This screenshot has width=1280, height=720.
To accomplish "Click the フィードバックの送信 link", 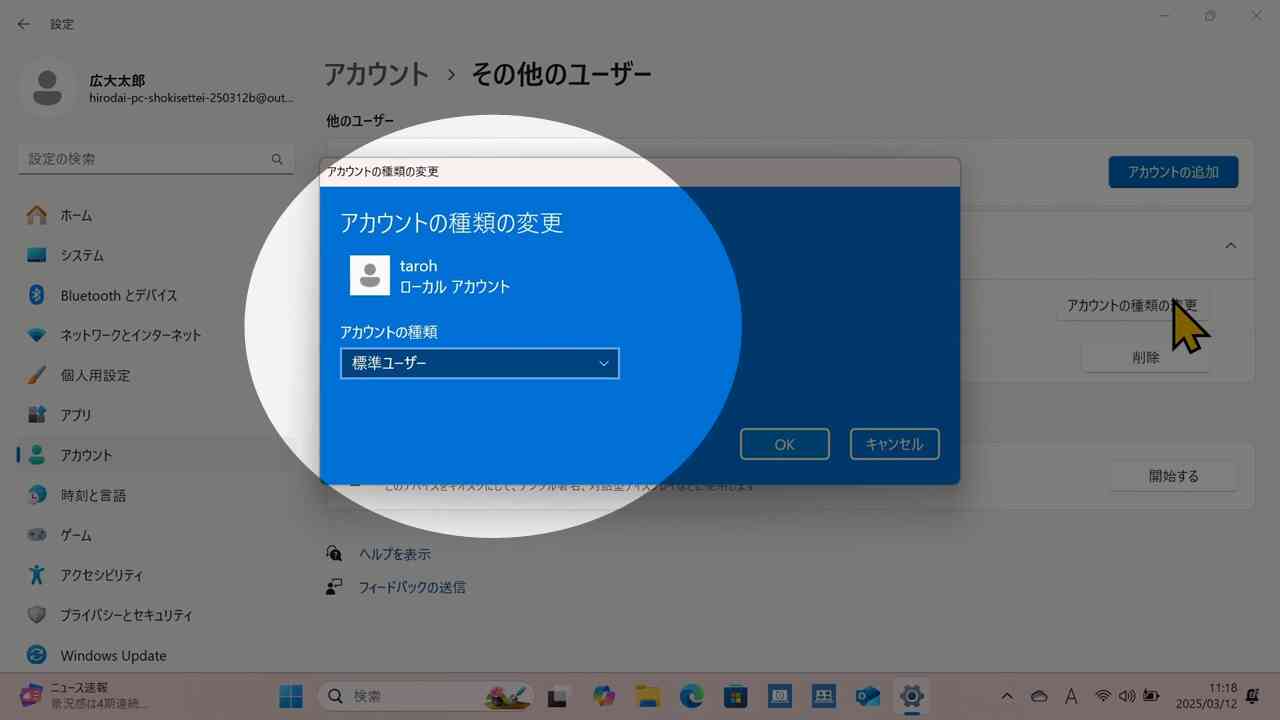I will (x=412, y=587).
